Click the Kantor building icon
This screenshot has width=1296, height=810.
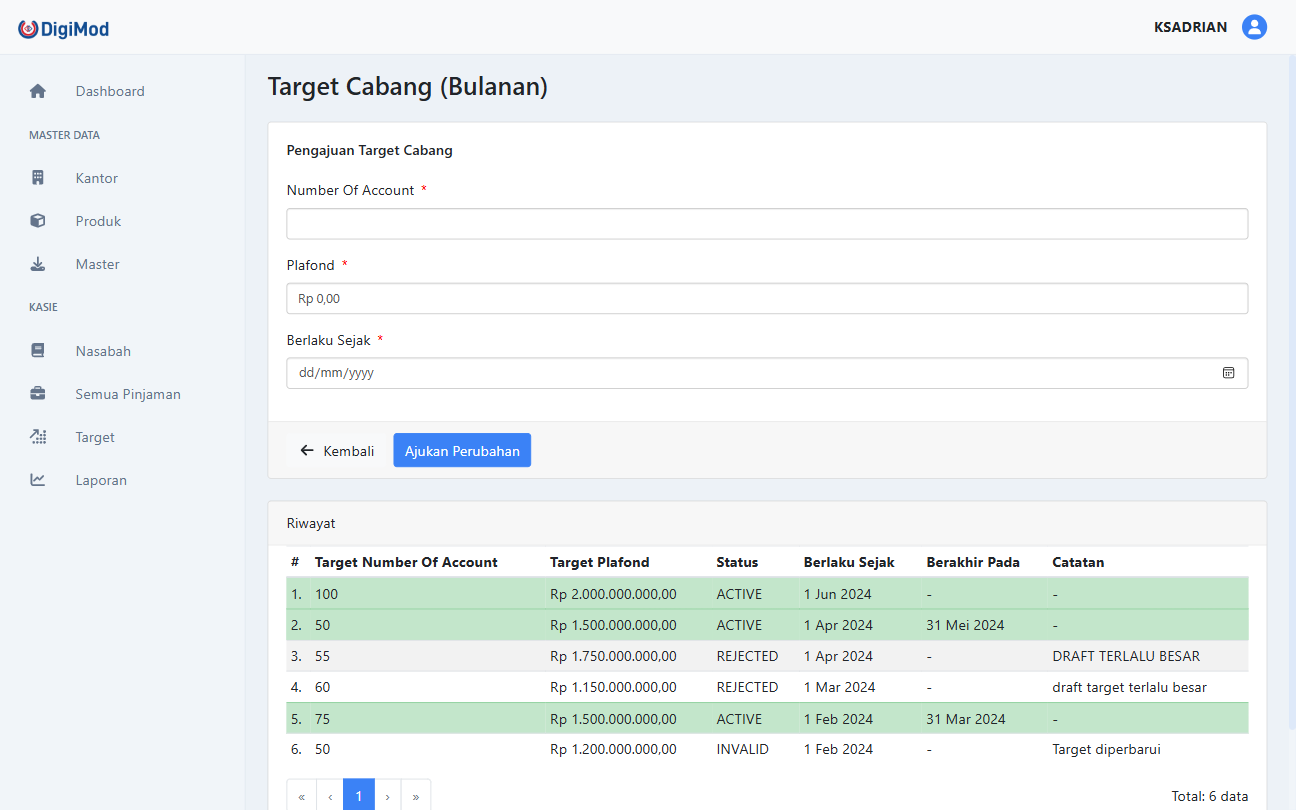click(x=38, y=178)
